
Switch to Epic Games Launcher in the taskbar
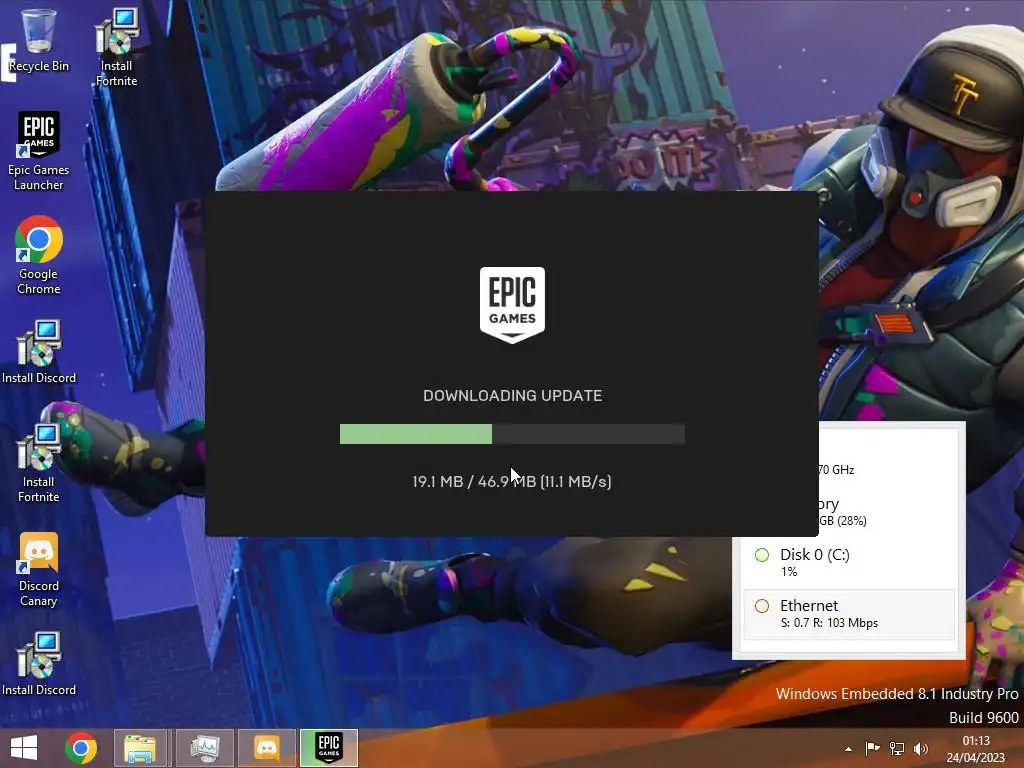click(x=329, y=748)
